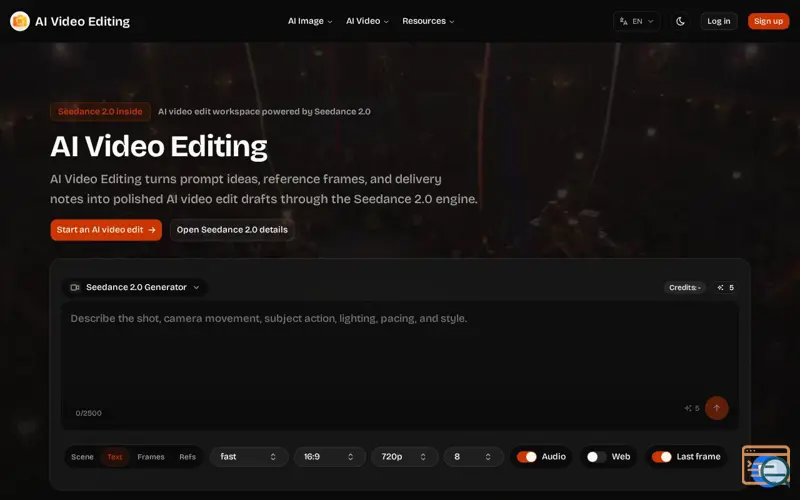Viewport: 800px width, 500px height.
Task: Click the language translate icon
Action: click(623, 21)
